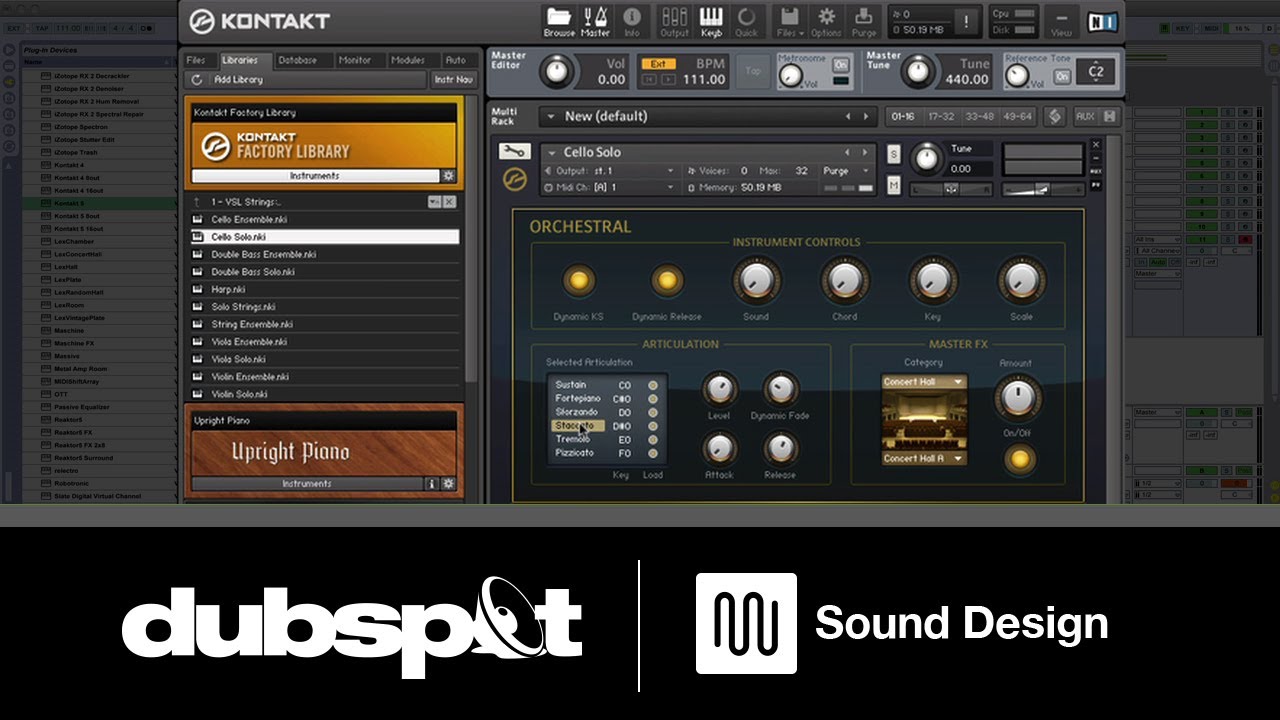Toggle the Dynamic KS light
Screen dimensions: 1280x720
tap(578, 281)
